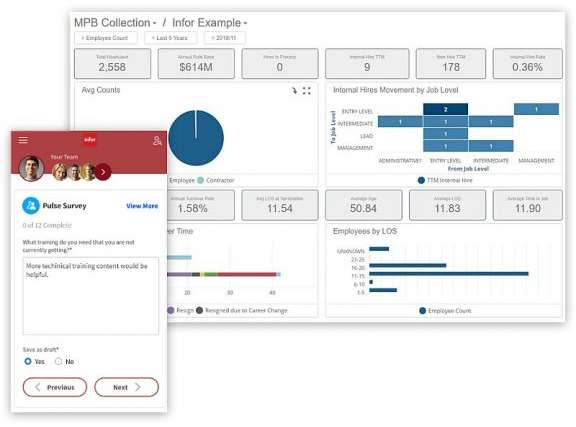This screenshot has height=427, width=576.
Task: Select the 178 KPI tile
Action: point(451,64)
